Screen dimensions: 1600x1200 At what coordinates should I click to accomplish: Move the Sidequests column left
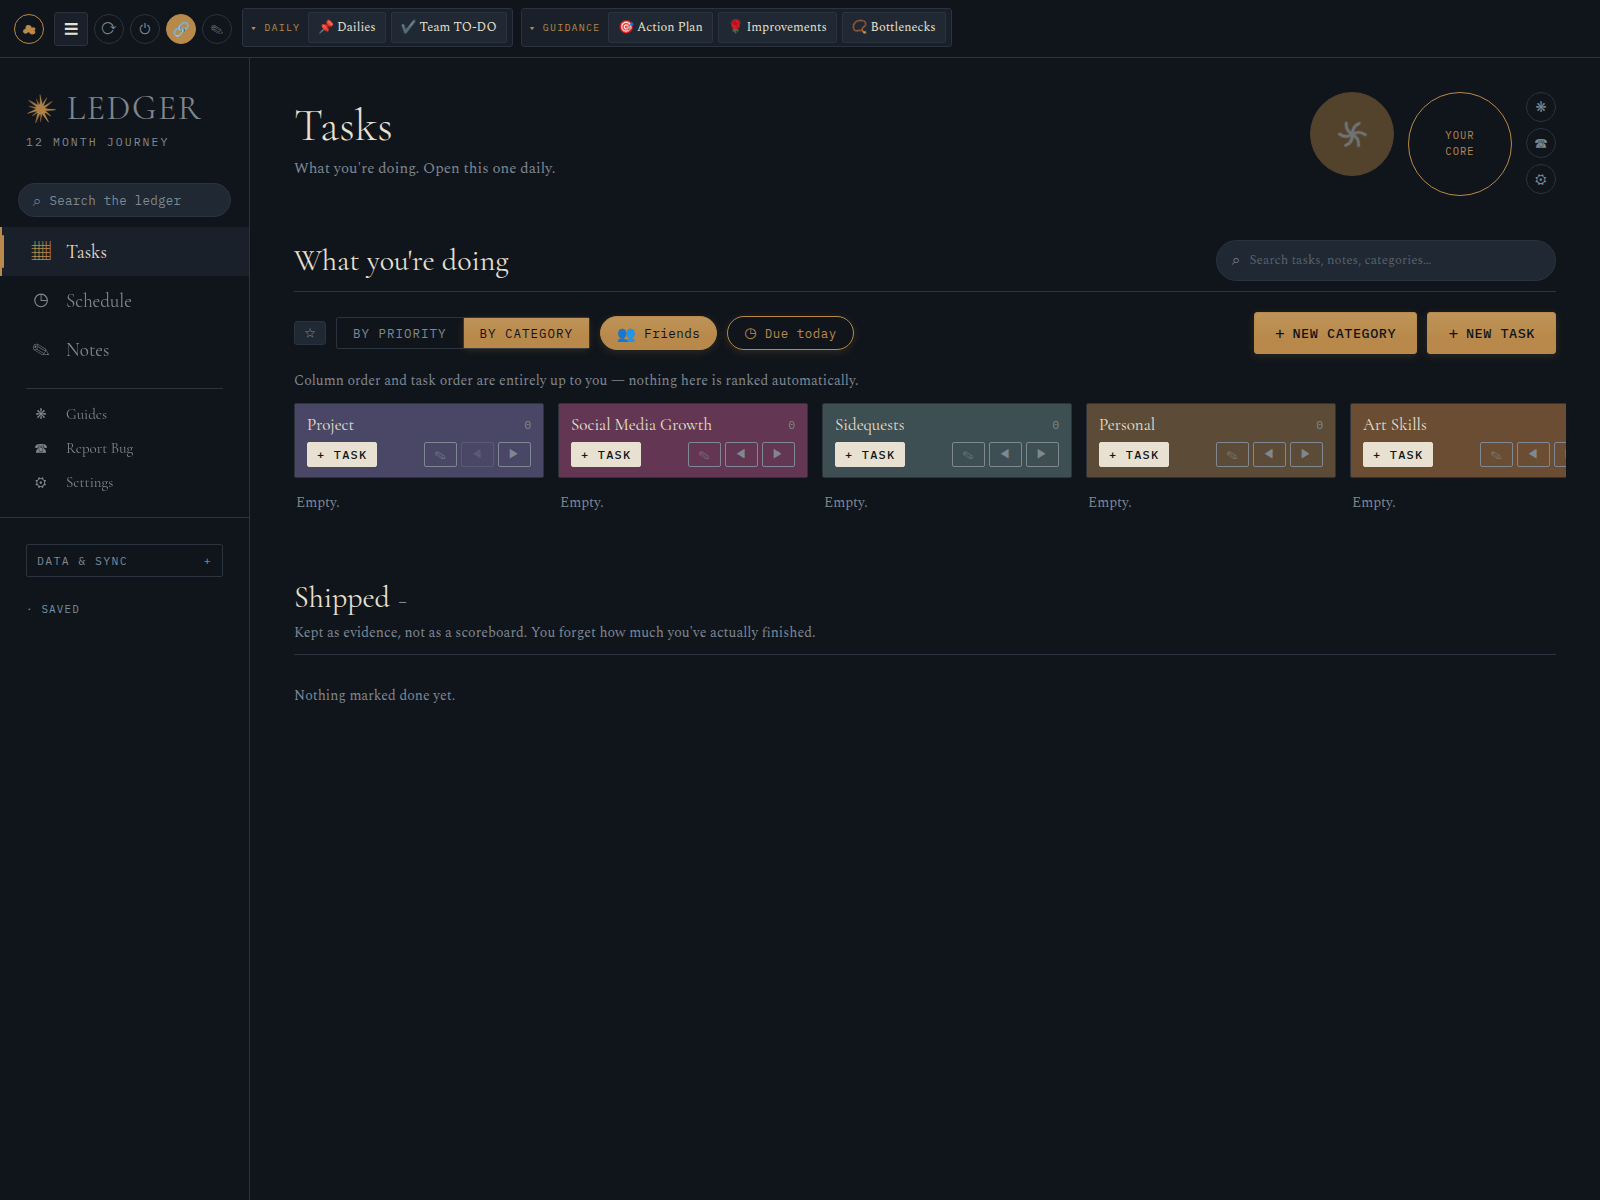point(1006,455)
